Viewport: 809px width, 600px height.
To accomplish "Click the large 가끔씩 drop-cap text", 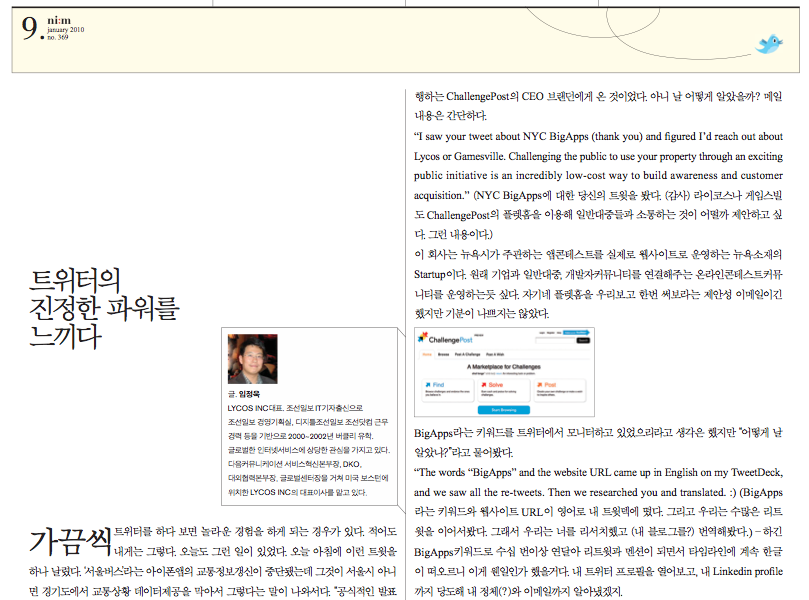I will pyautogui.click(x=69, y=541).
